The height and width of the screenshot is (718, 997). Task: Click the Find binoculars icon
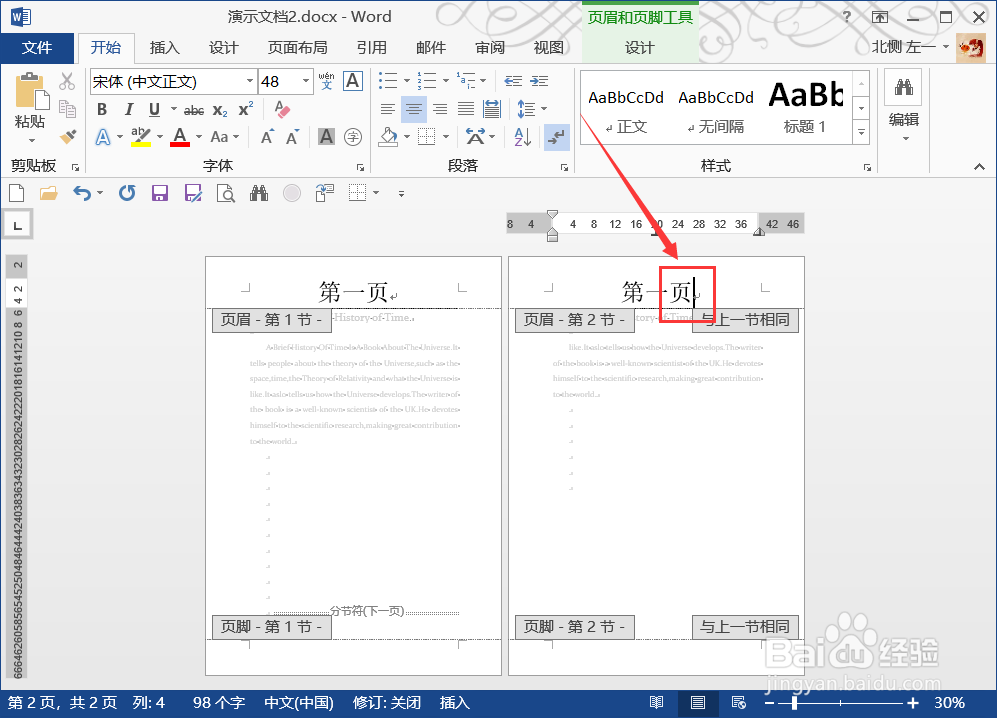[257, 192]
